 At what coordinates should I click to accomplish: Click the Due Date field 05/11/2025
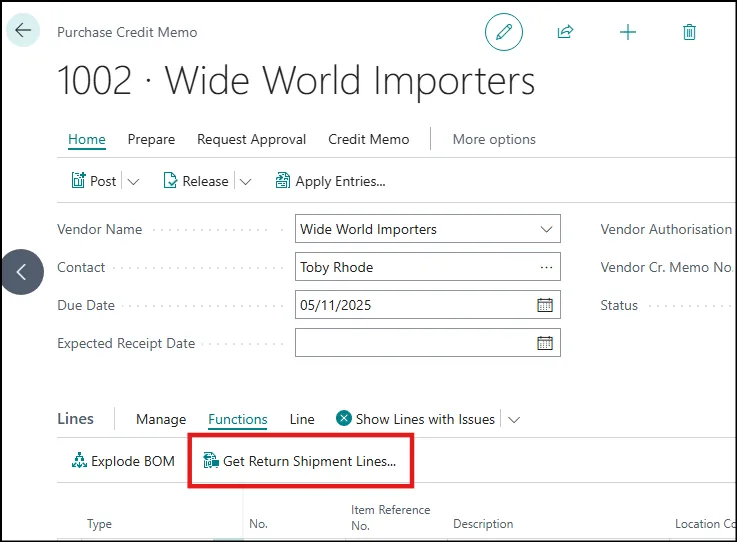[x=428, y=305]
